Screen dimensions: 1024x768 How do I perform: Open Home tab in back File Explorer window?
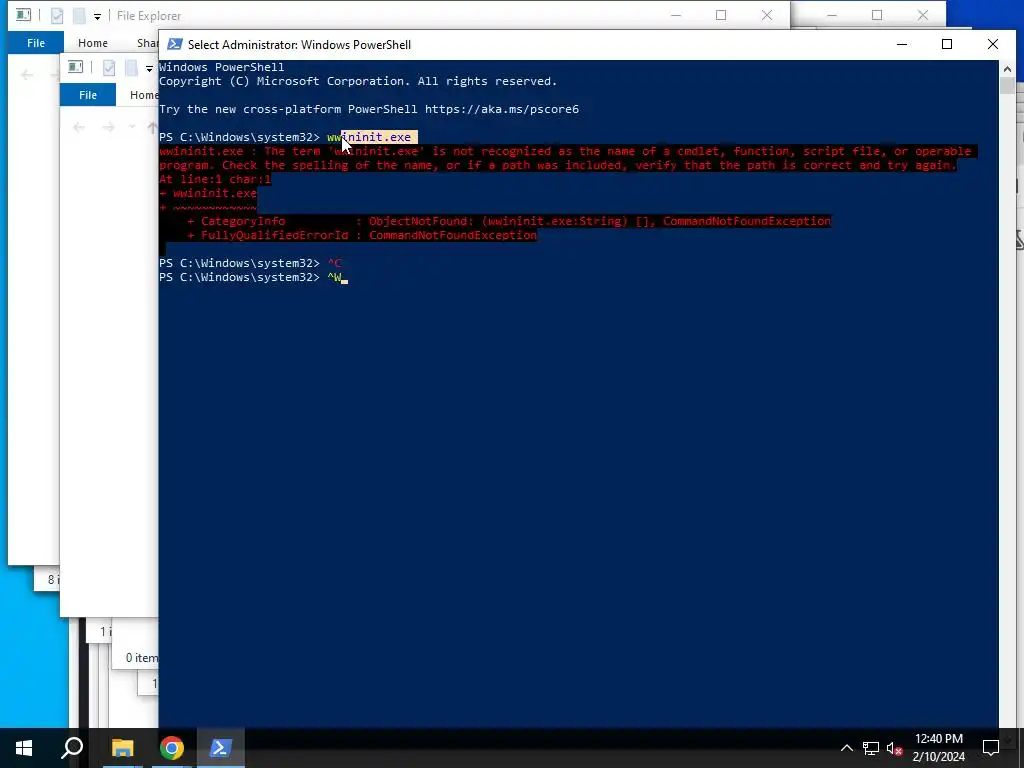pos(93,43)
